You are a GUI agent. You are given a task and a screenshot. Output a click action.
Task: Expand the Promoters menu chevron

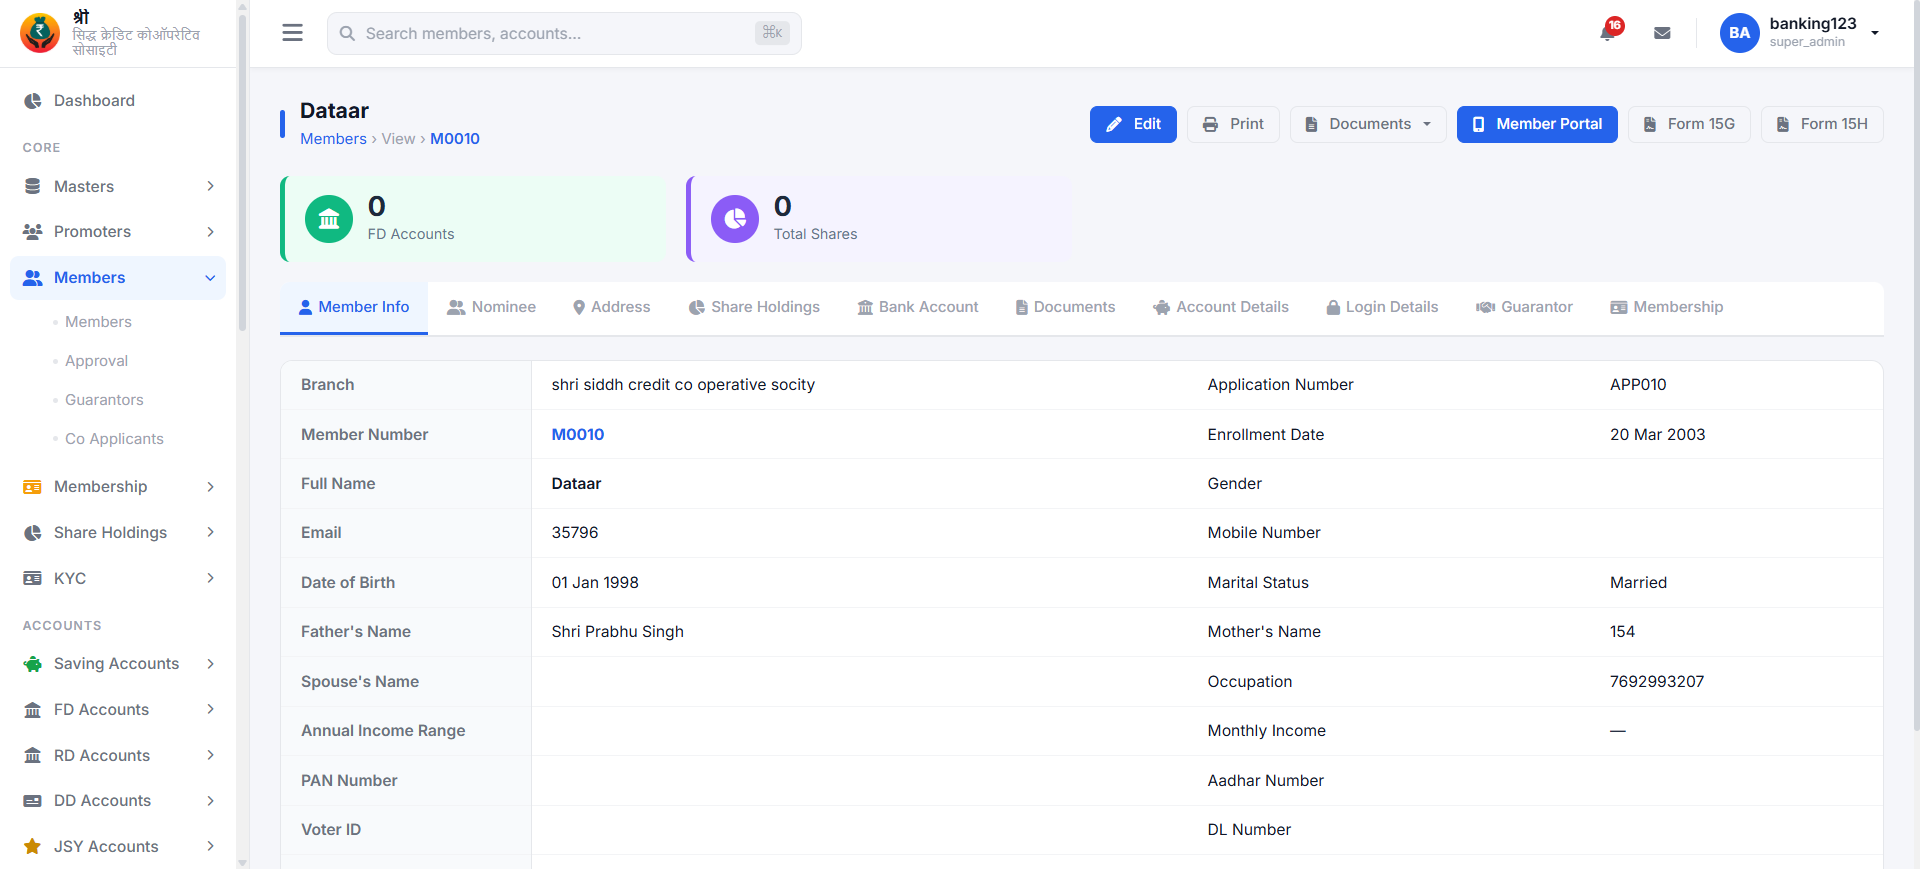tap(210, 232)
